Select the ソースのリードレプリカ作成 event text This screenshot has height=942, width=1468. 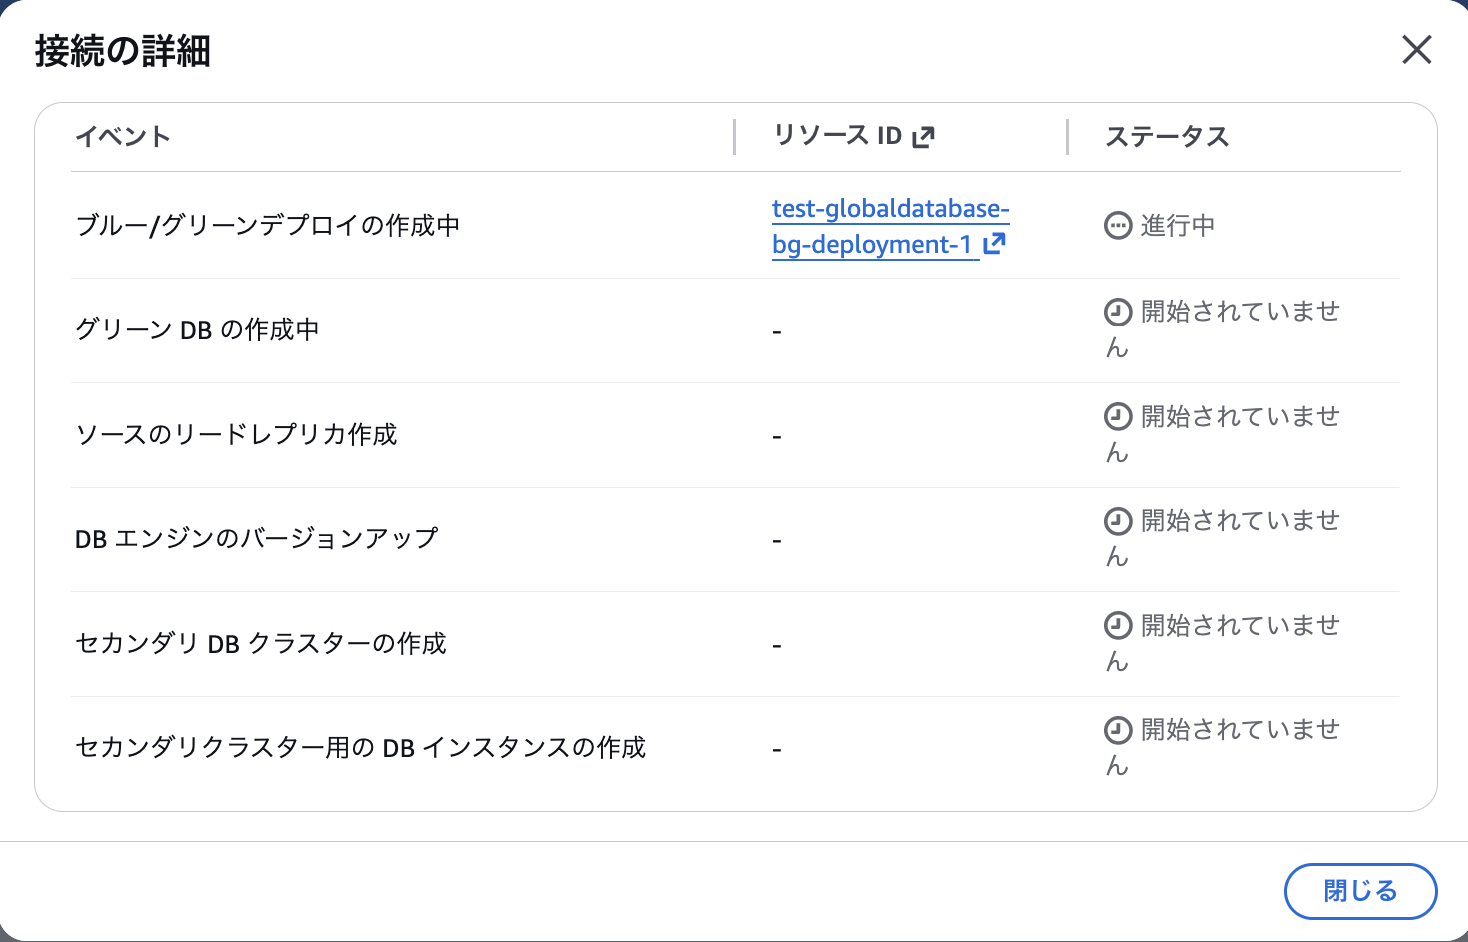[x=237, y=435]
